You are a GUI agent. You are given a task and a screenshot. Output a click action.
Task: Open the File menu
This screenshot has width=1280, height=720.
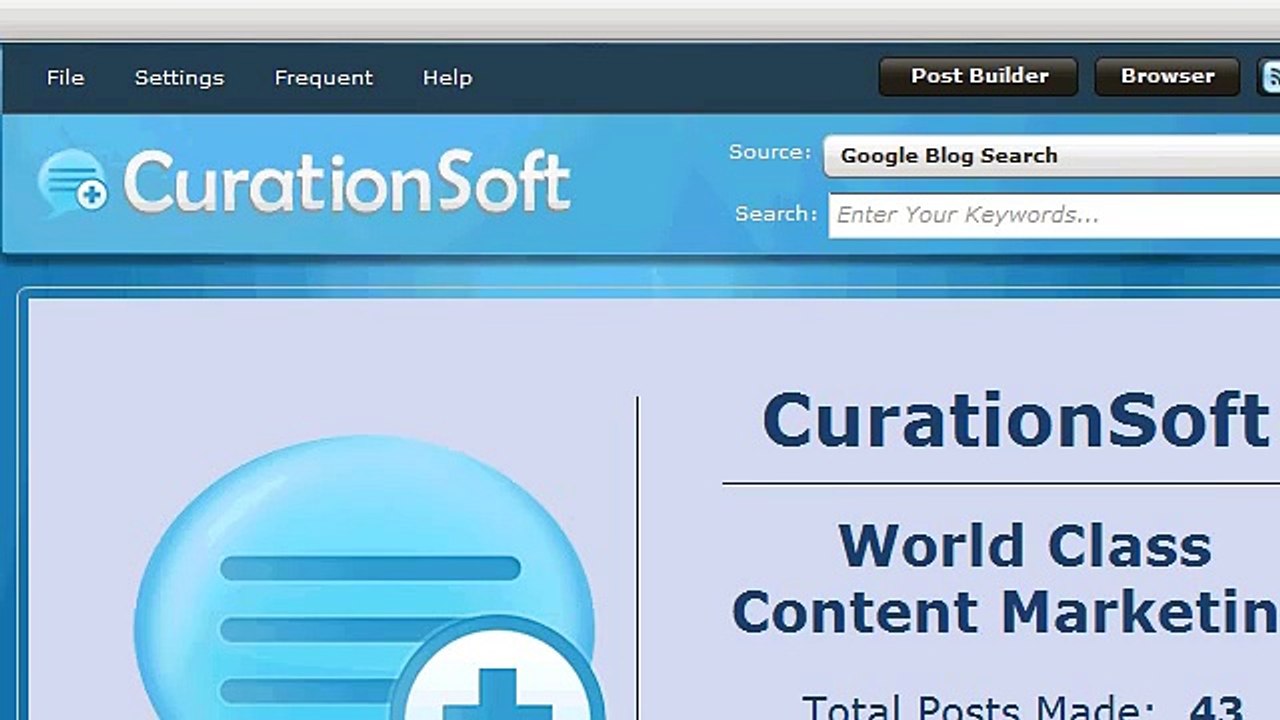click(x=65, y=78)
